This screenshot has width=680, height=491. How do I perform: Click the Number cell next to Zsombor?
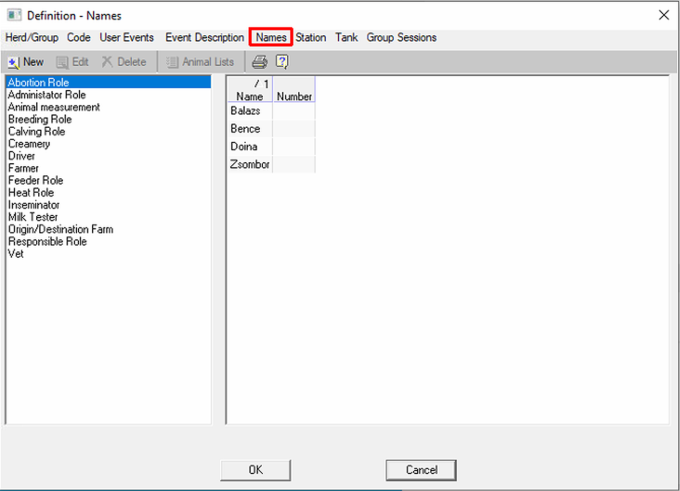294,164
